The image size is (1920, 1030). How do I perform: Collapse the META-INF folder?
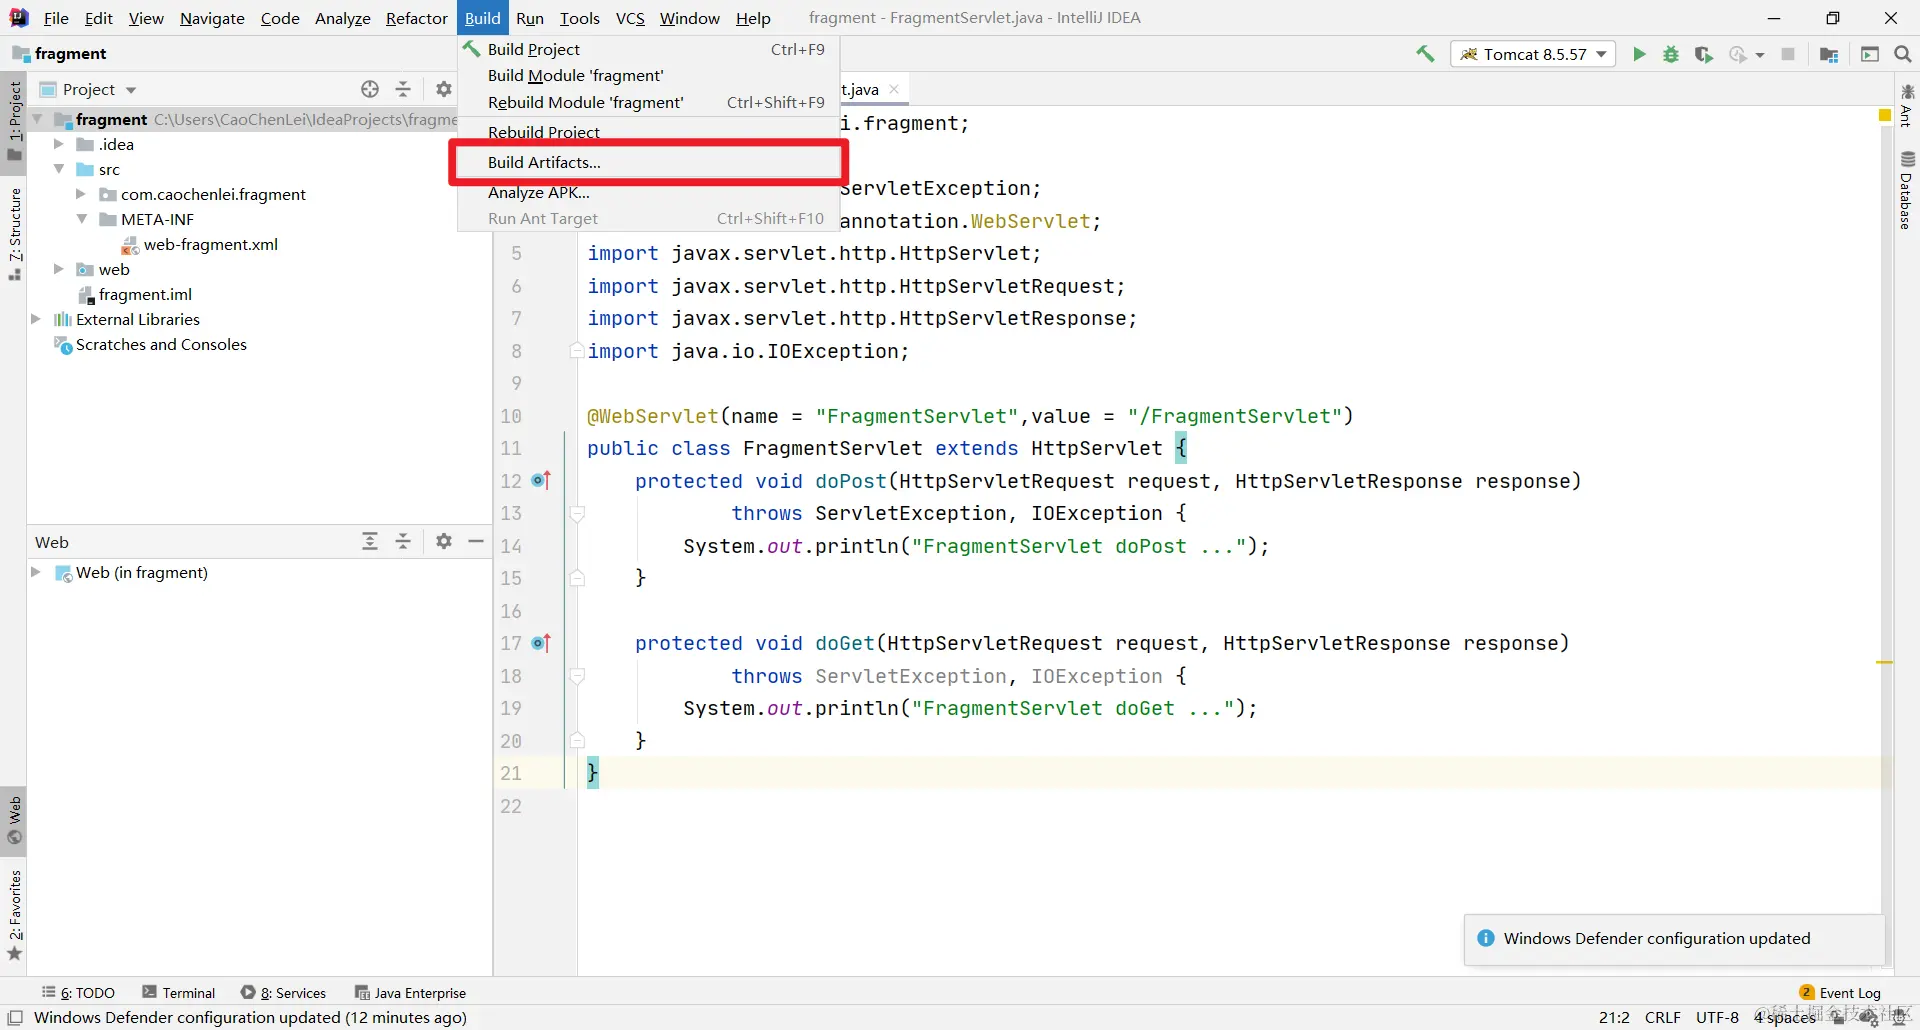(81, 219)
